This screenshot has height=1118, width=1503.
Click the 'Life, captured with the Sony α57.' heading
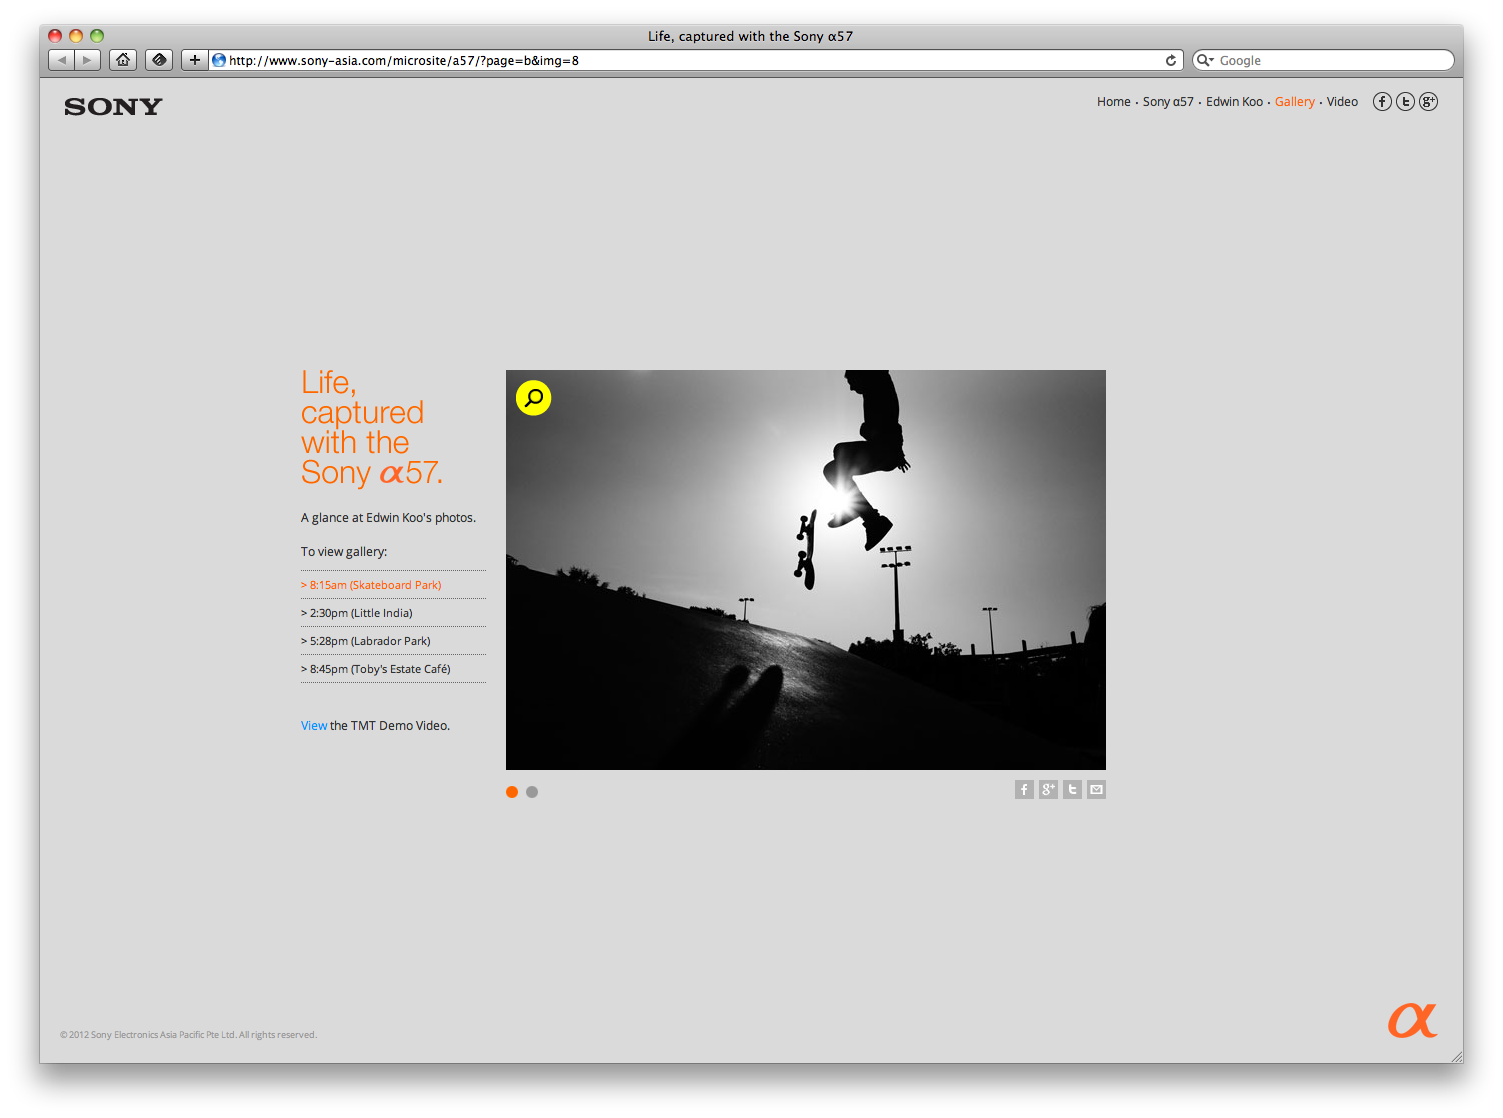pyautogui.click(x=372, y=428)
